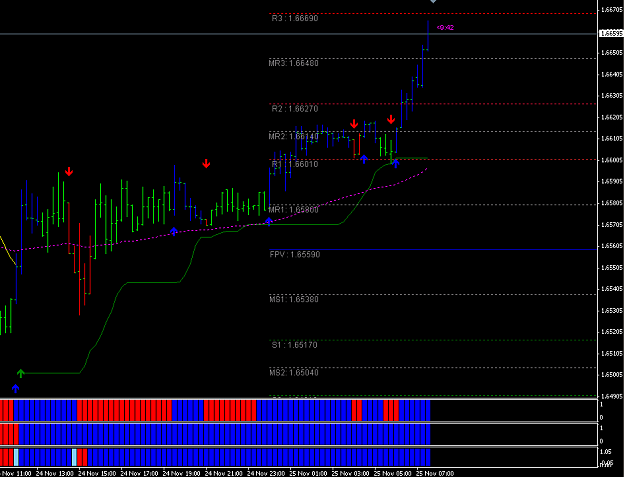Select the blue FPV horizontal pivot line
The width and height of the screenshot is (625, 477).
point(433,249)
